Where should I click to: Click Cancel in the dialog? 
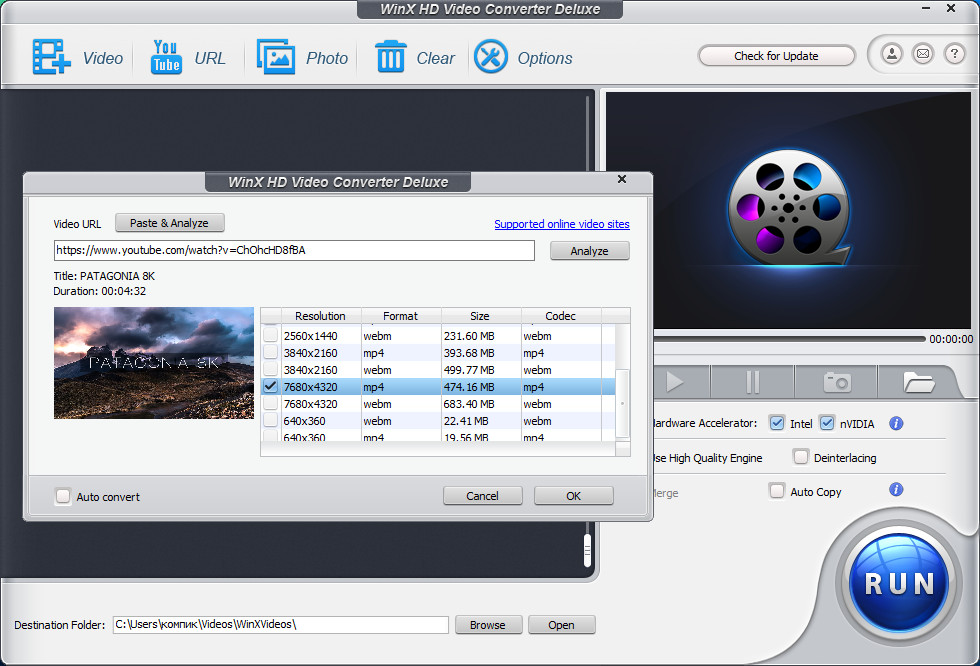(x=482, y=496)
